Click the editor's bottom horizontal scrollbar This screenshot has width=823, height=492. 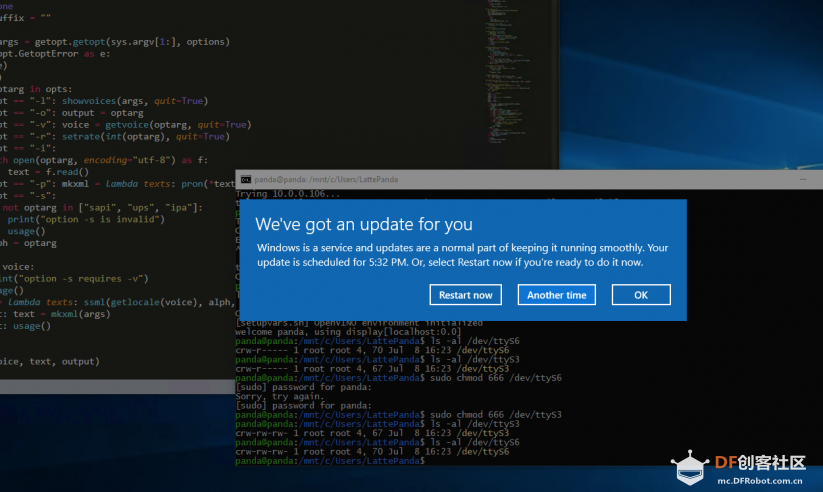(x=118, y=386)
